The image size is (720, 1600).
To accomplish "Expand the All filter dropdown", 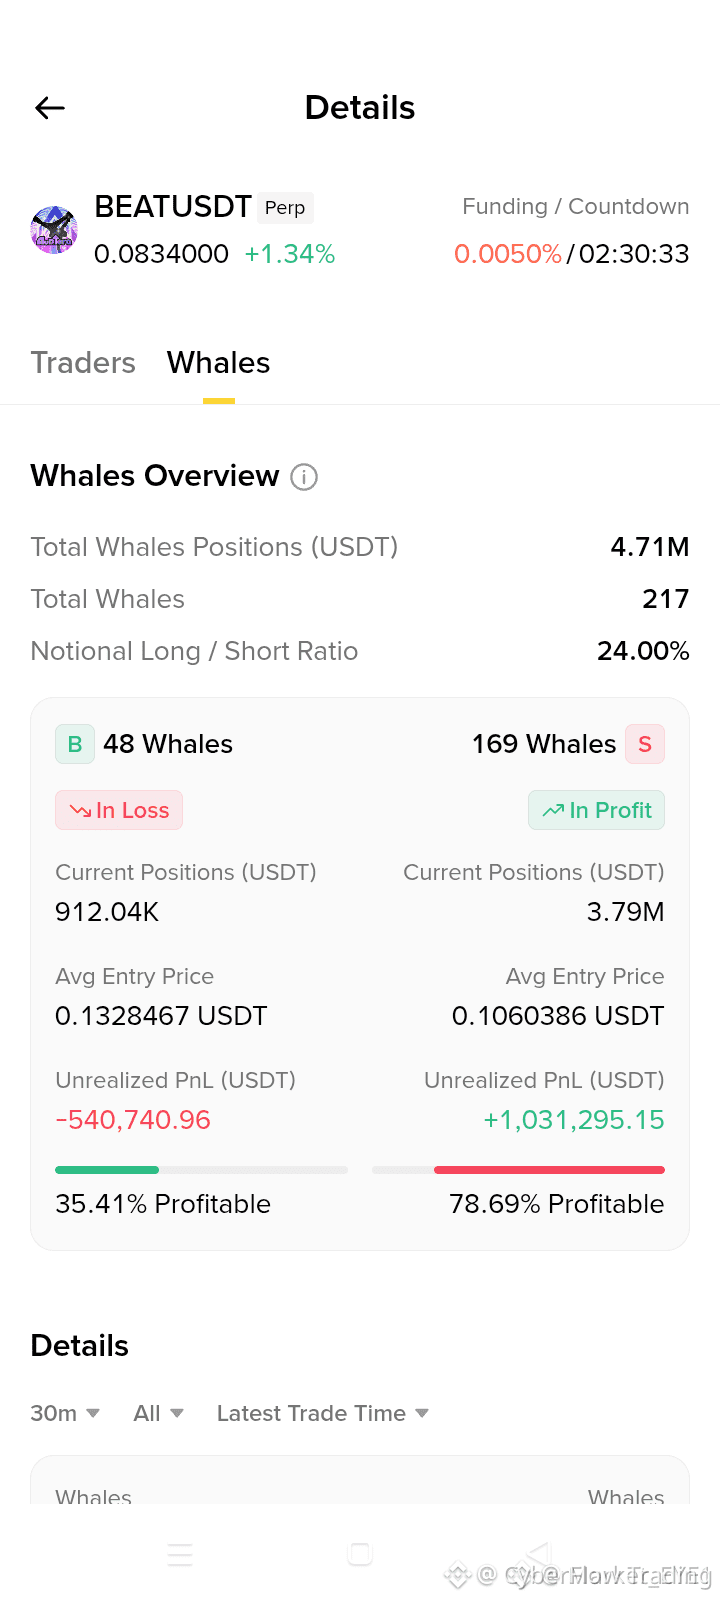I will click(158, 1413).
